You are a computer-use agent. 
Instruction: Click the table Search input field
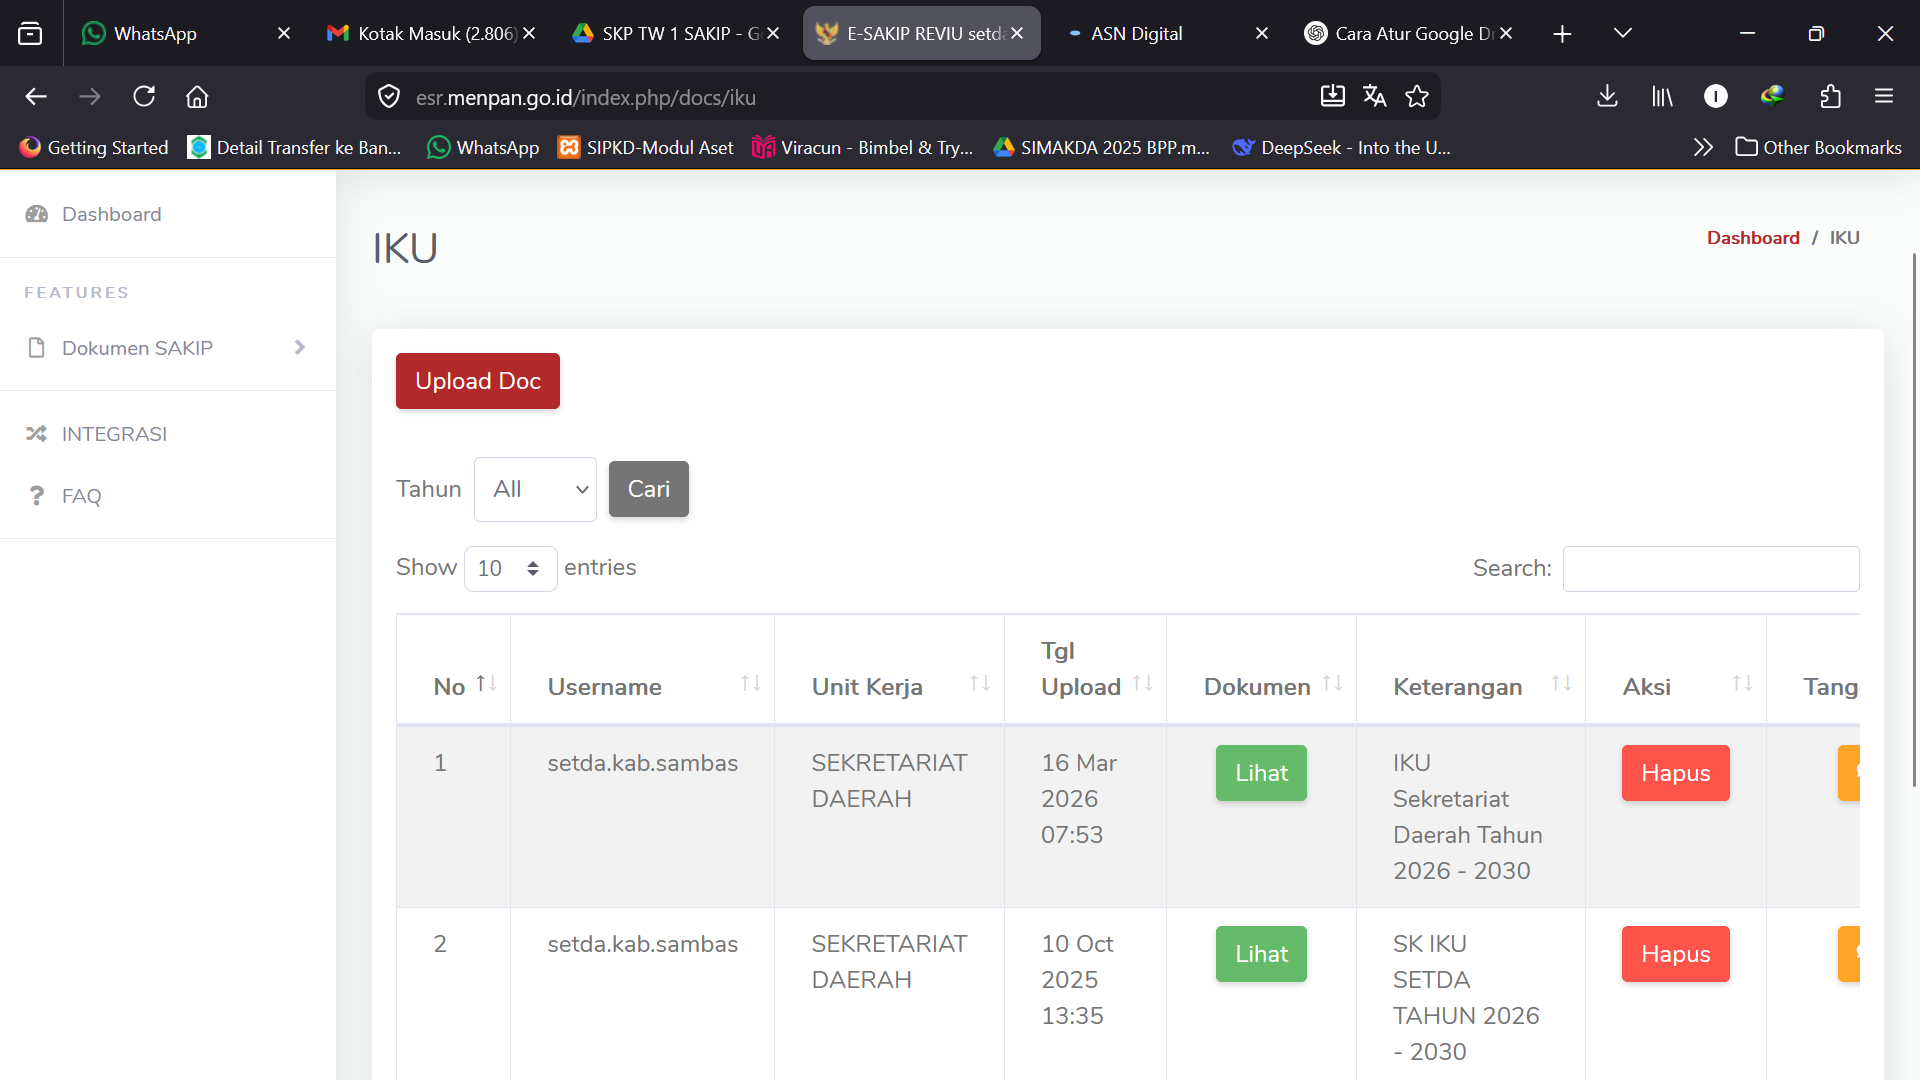pyautogui.click(x=1711, y=568)
